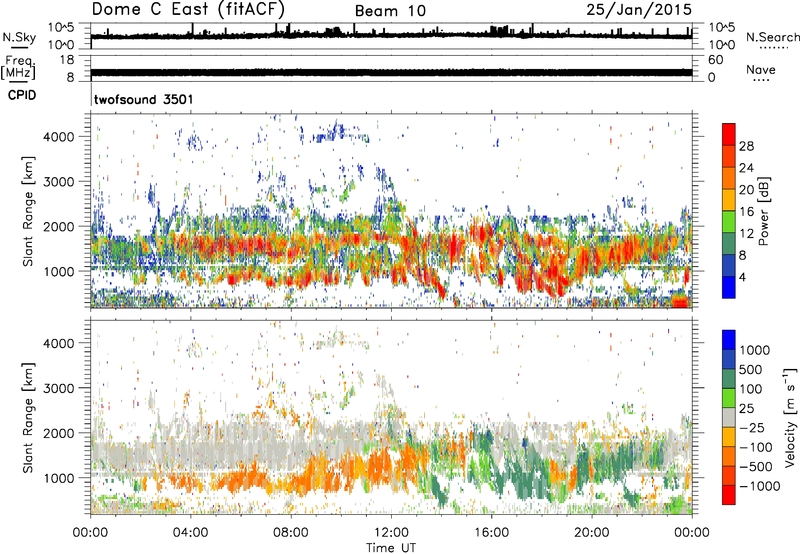Click the '12:00' time axis tick label
The height and width of the screenshot is (554, 800).
[391, 533]
